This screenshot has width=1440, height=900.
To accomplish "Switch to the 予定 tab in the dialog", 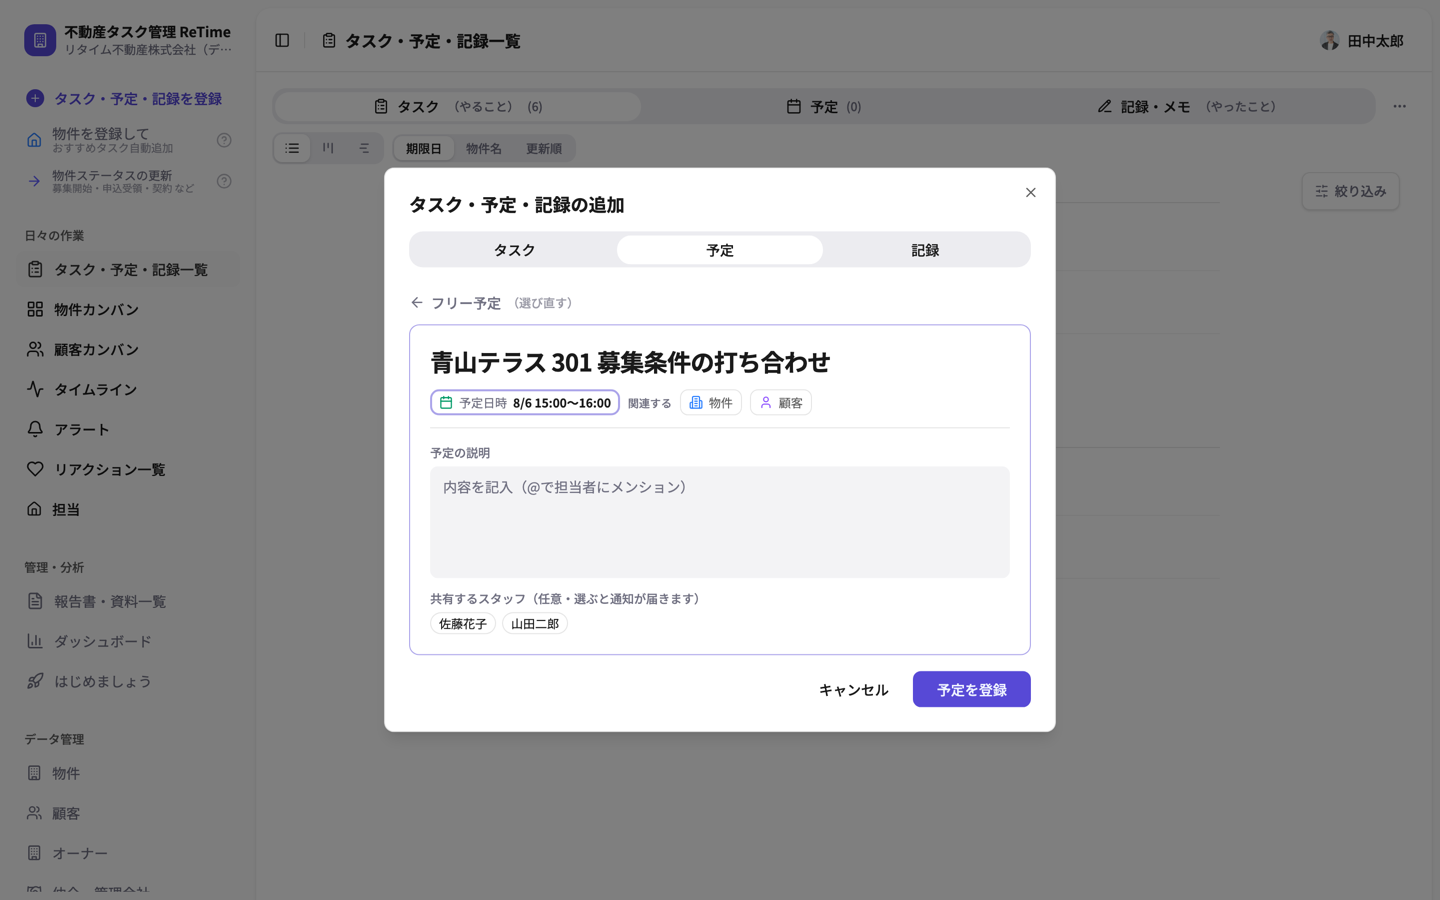I will [x=720, y=250].
